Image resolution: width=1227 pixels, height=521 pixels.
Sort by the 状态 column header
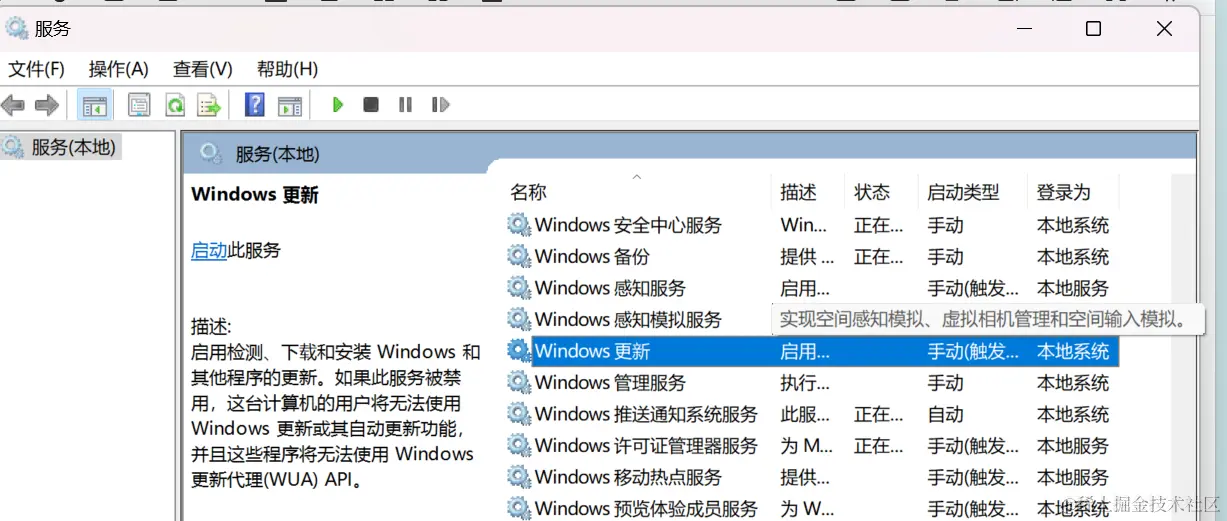coord(872,192)
